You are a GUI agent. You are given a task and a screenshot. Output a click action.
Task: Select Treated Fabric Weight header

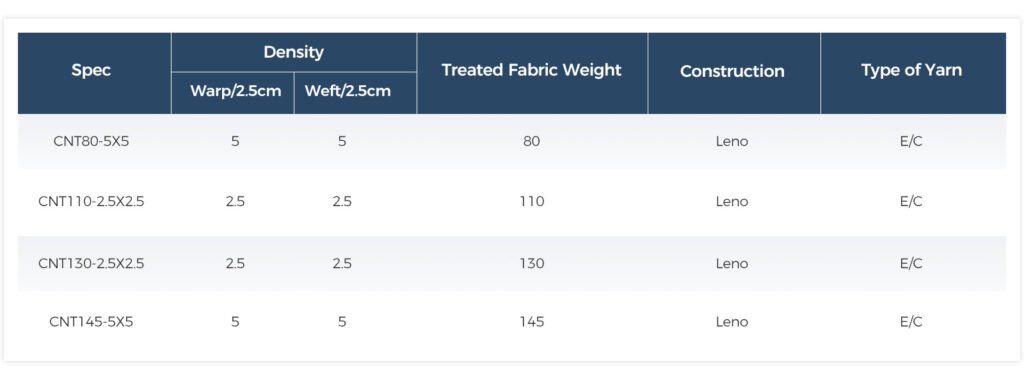[532, 71]
